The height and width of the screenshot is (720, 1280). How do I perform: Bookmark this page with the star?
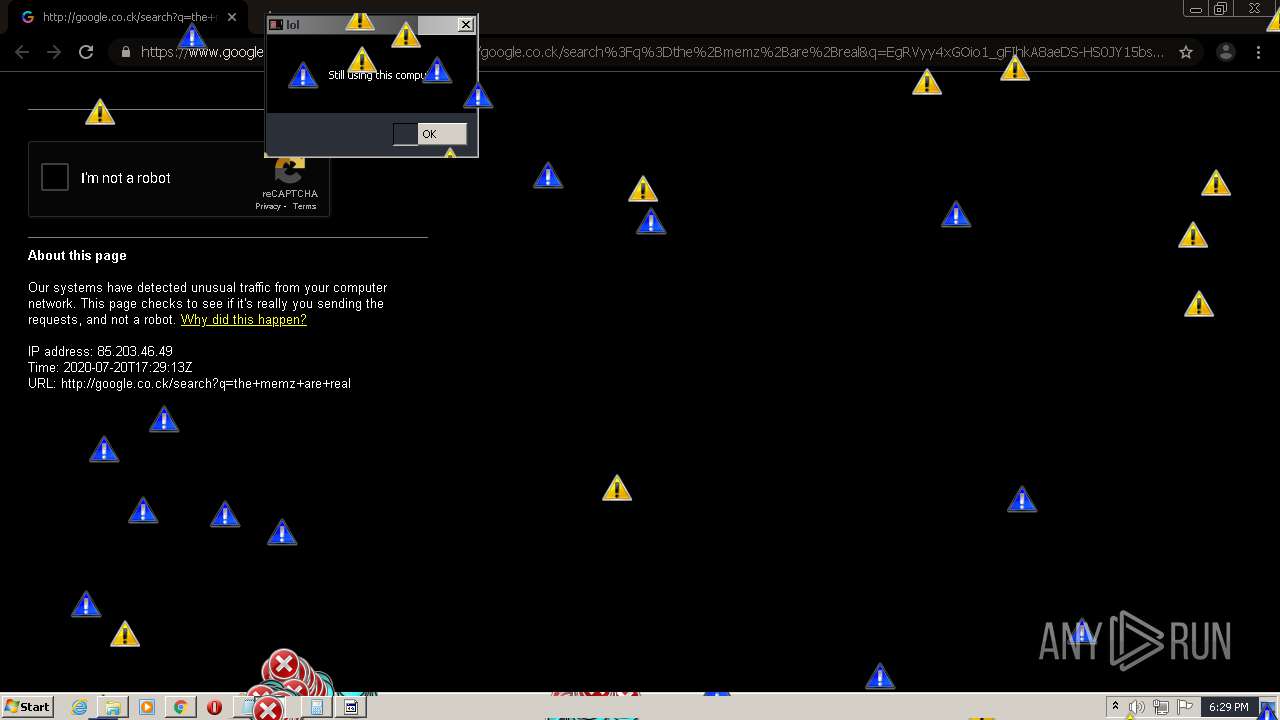click(1186, 52)
